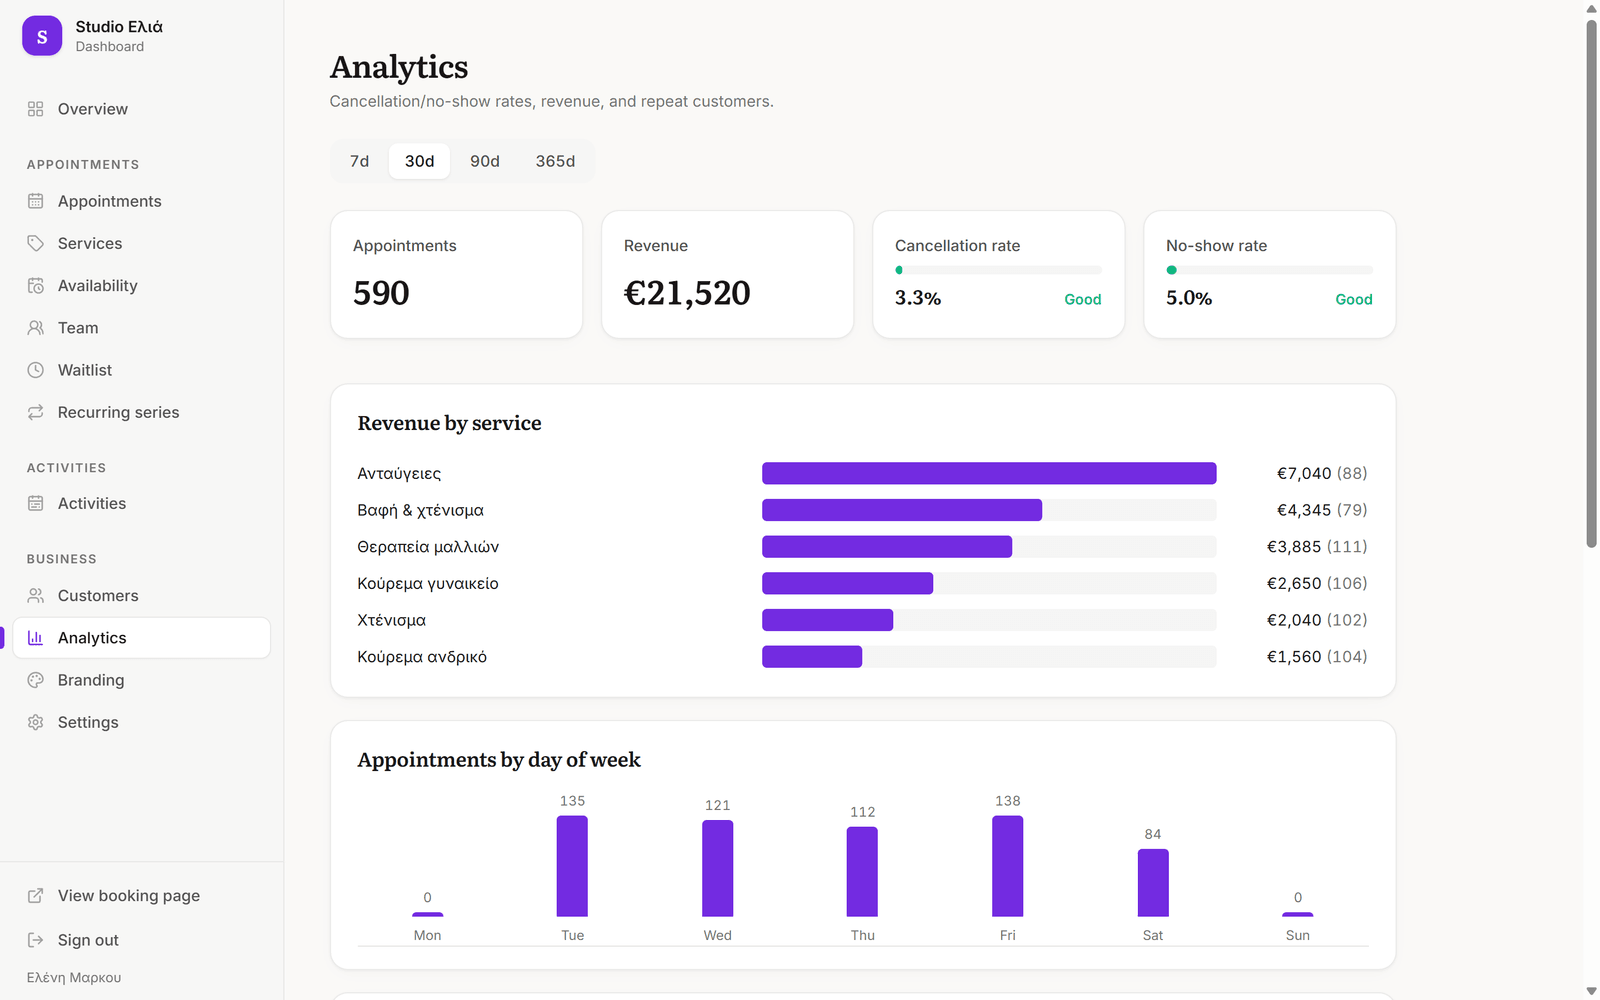The image size is (1600, 1000).
Task: Click the Appointments by day of week heading
Action: (x=499, y=760)
